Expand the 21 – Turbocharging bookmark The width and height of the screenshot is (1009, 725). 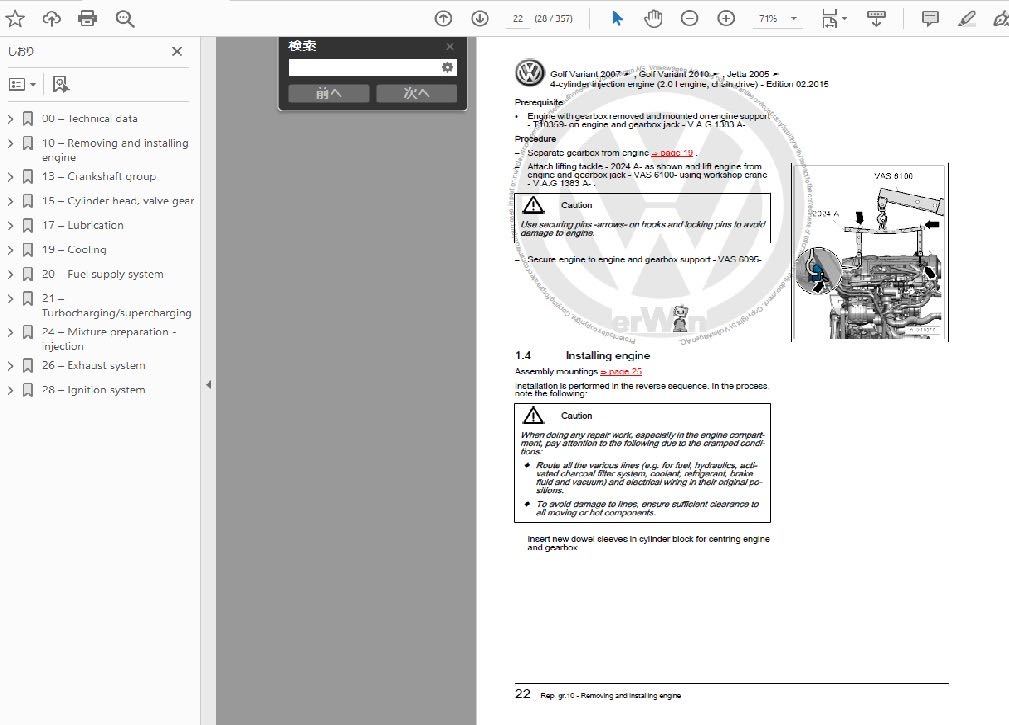click(x=10, y=298)
